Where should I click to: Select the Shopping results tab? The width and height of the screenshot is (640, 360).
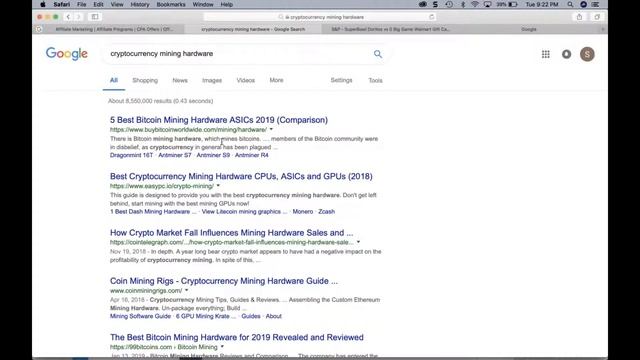(145, 80)
